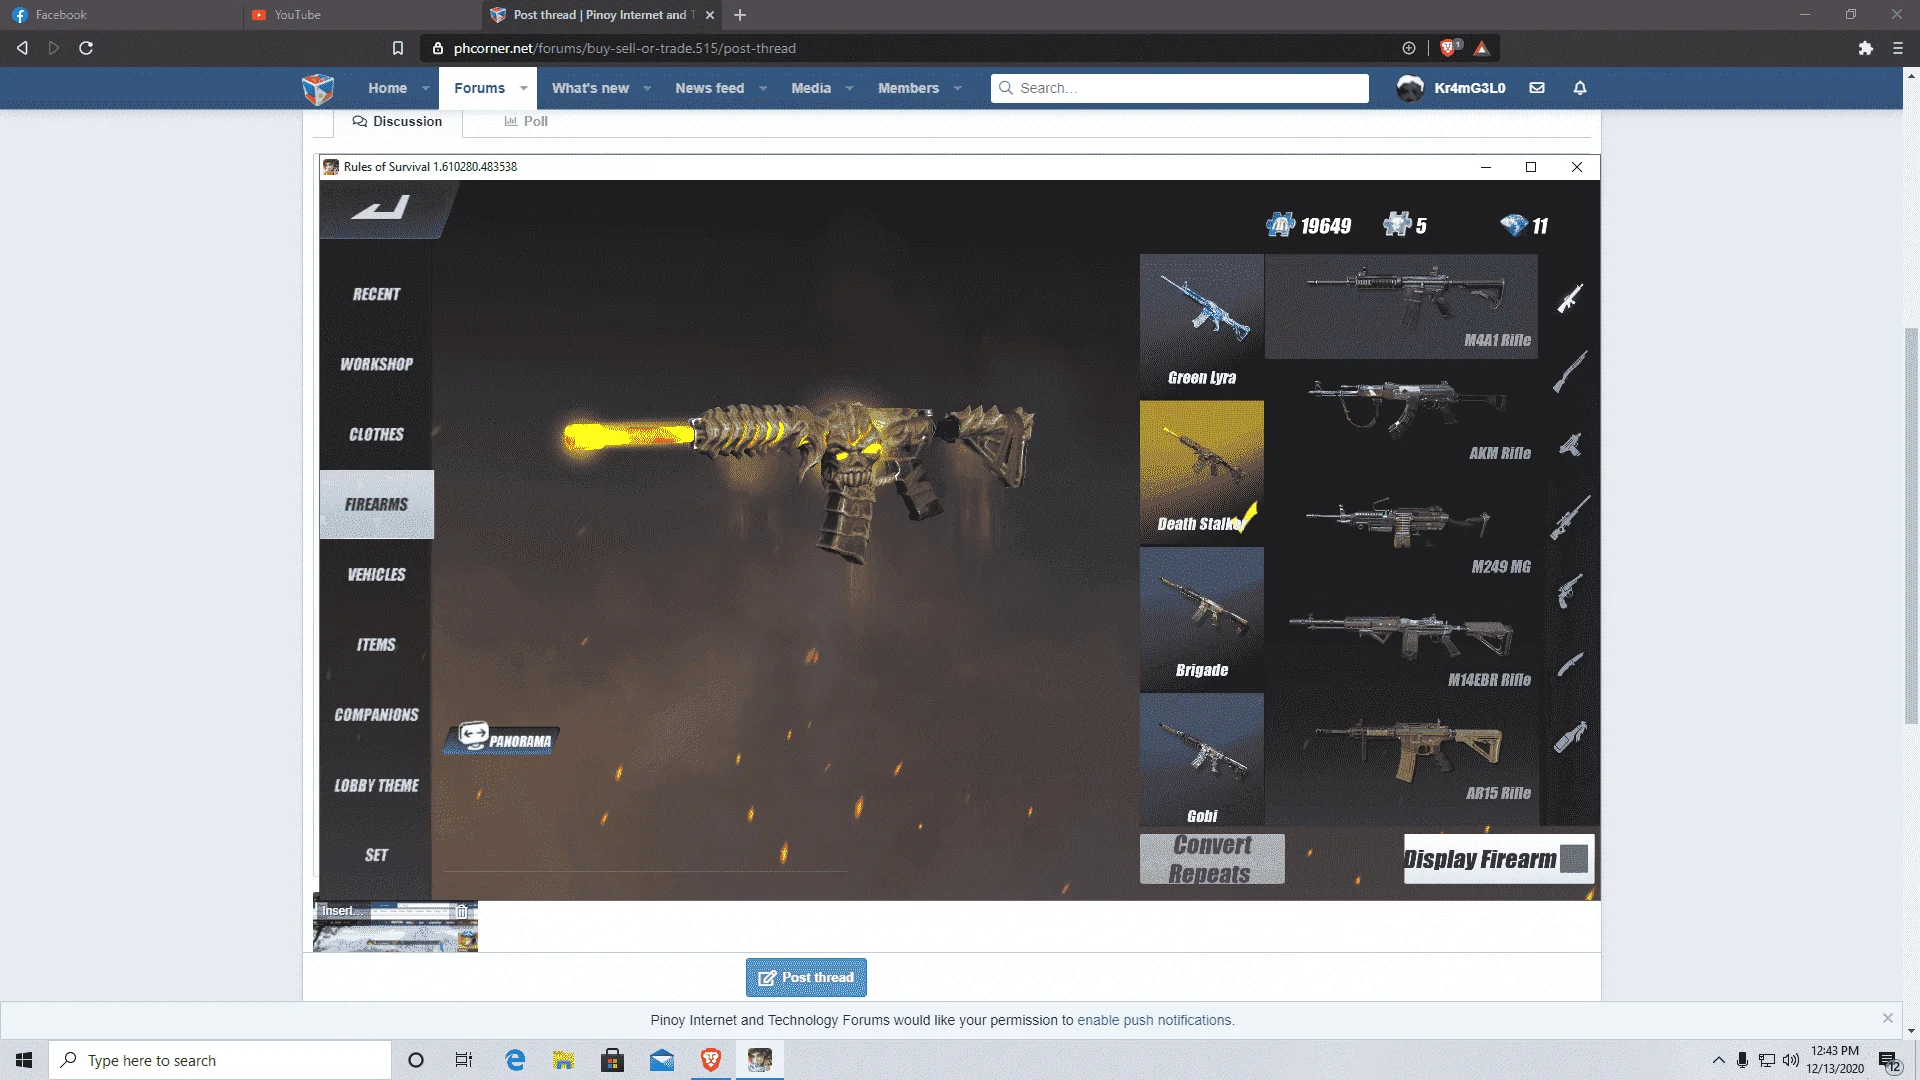1920x1080 pixels.
Task: Select the assault rifle category icon
Action: (1570, 298)
